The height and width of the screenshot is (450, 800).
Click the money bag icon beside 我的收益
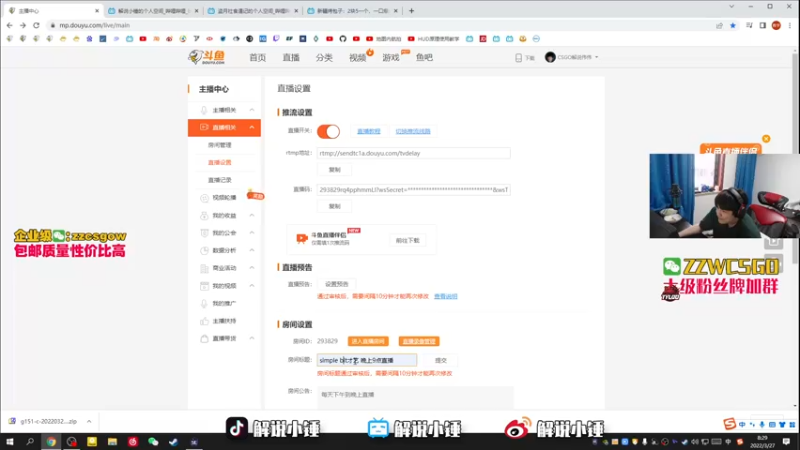pyautogui.click(x=204, y=215)
